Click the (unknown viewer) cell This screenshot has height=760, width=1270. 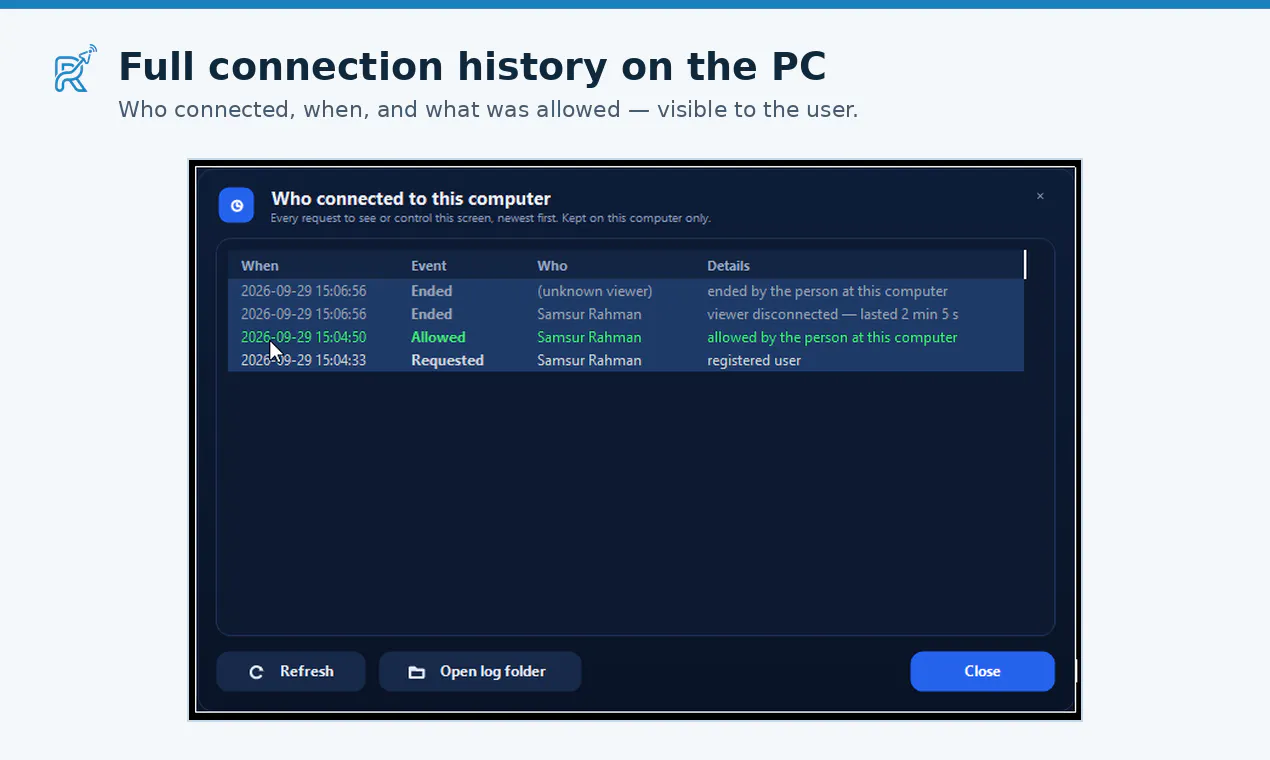(594, 291)
